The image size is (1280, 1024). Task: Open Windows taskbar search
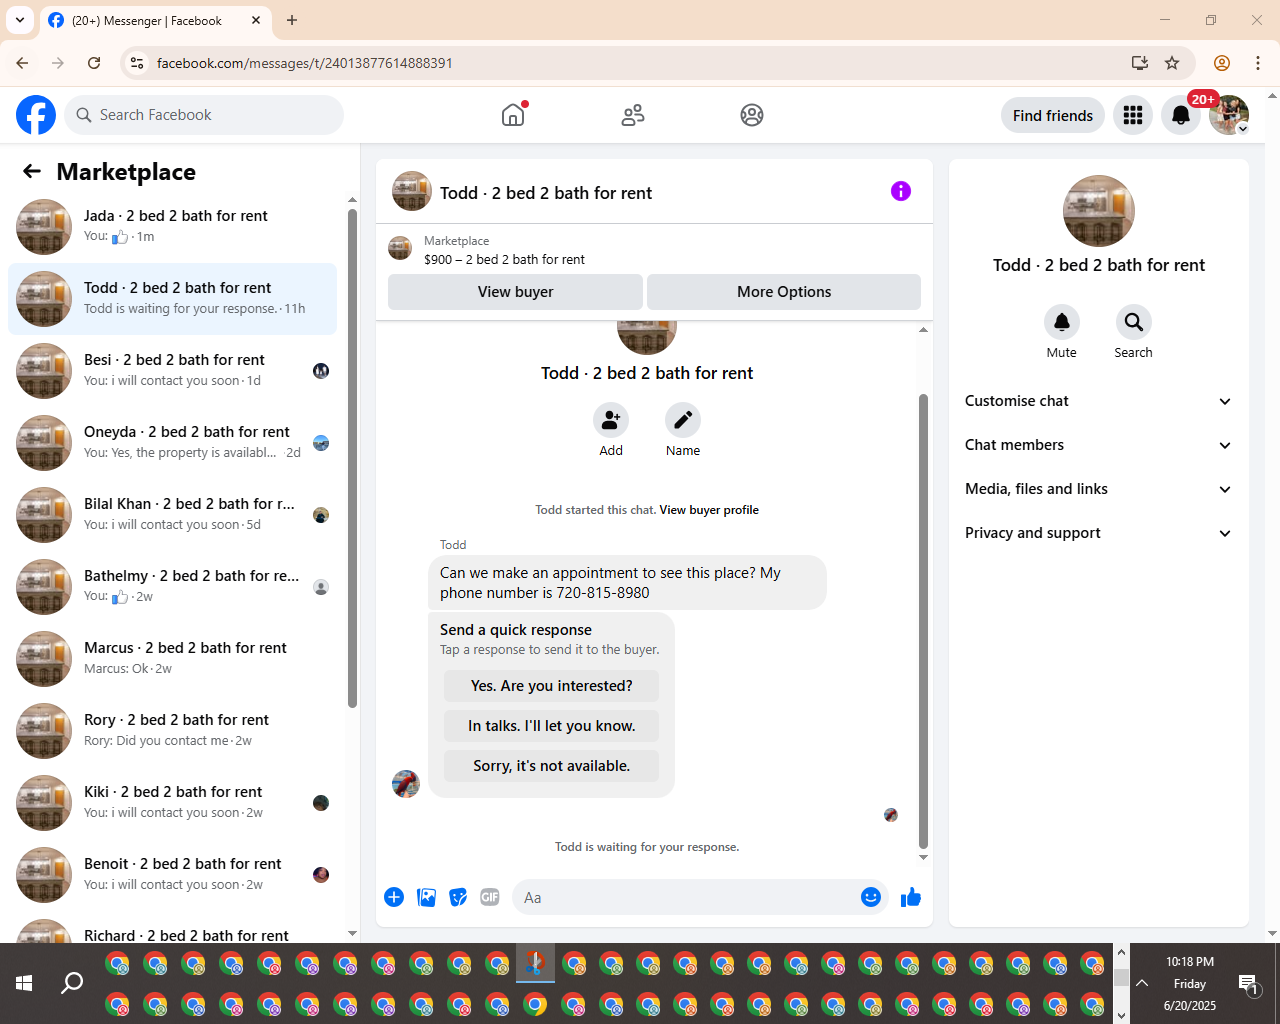(x=72, y=984)
